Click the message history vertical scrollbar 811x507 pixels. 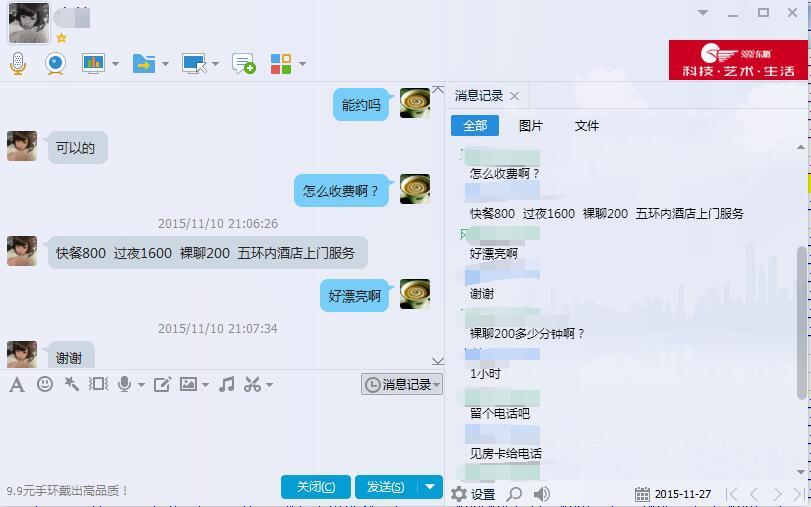(x=802, y=323)
